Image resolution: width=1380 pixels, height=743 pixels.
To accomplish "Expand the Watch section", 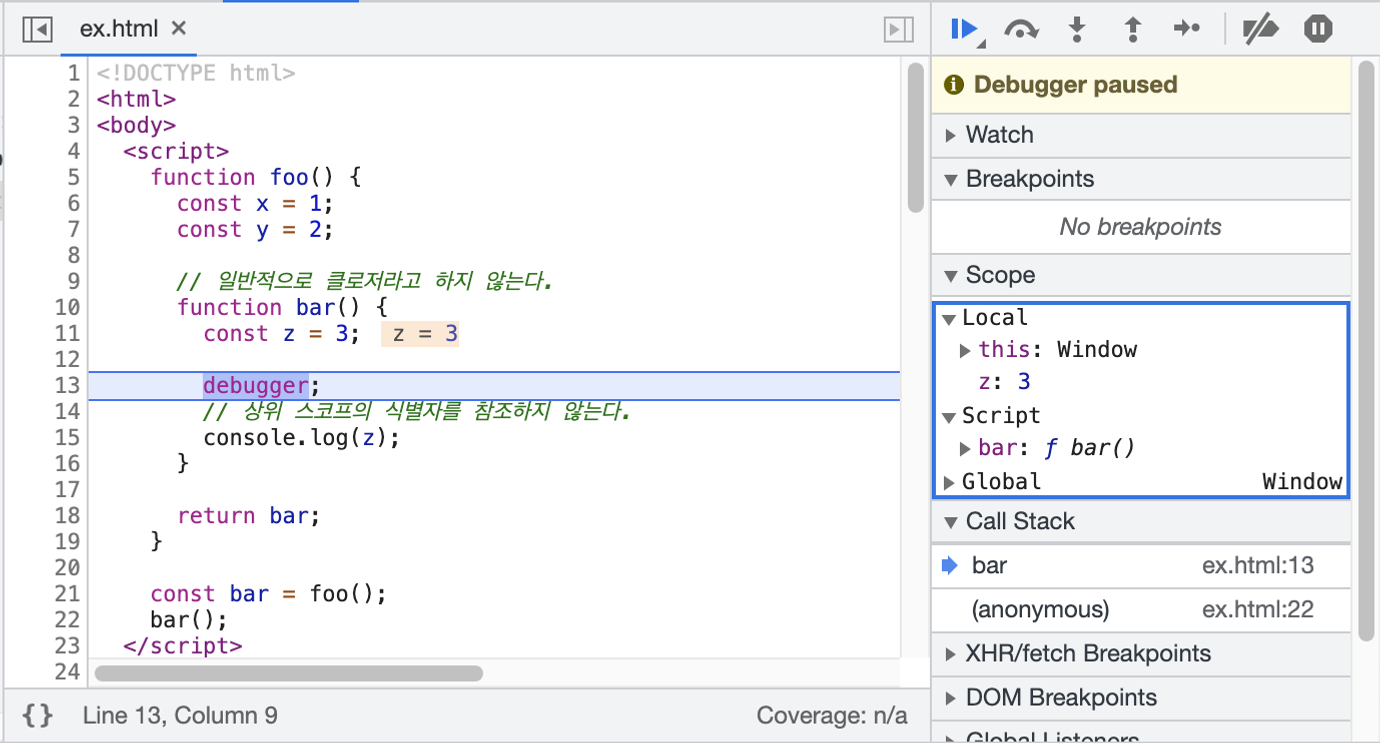I will click(x=1141, y=135).
